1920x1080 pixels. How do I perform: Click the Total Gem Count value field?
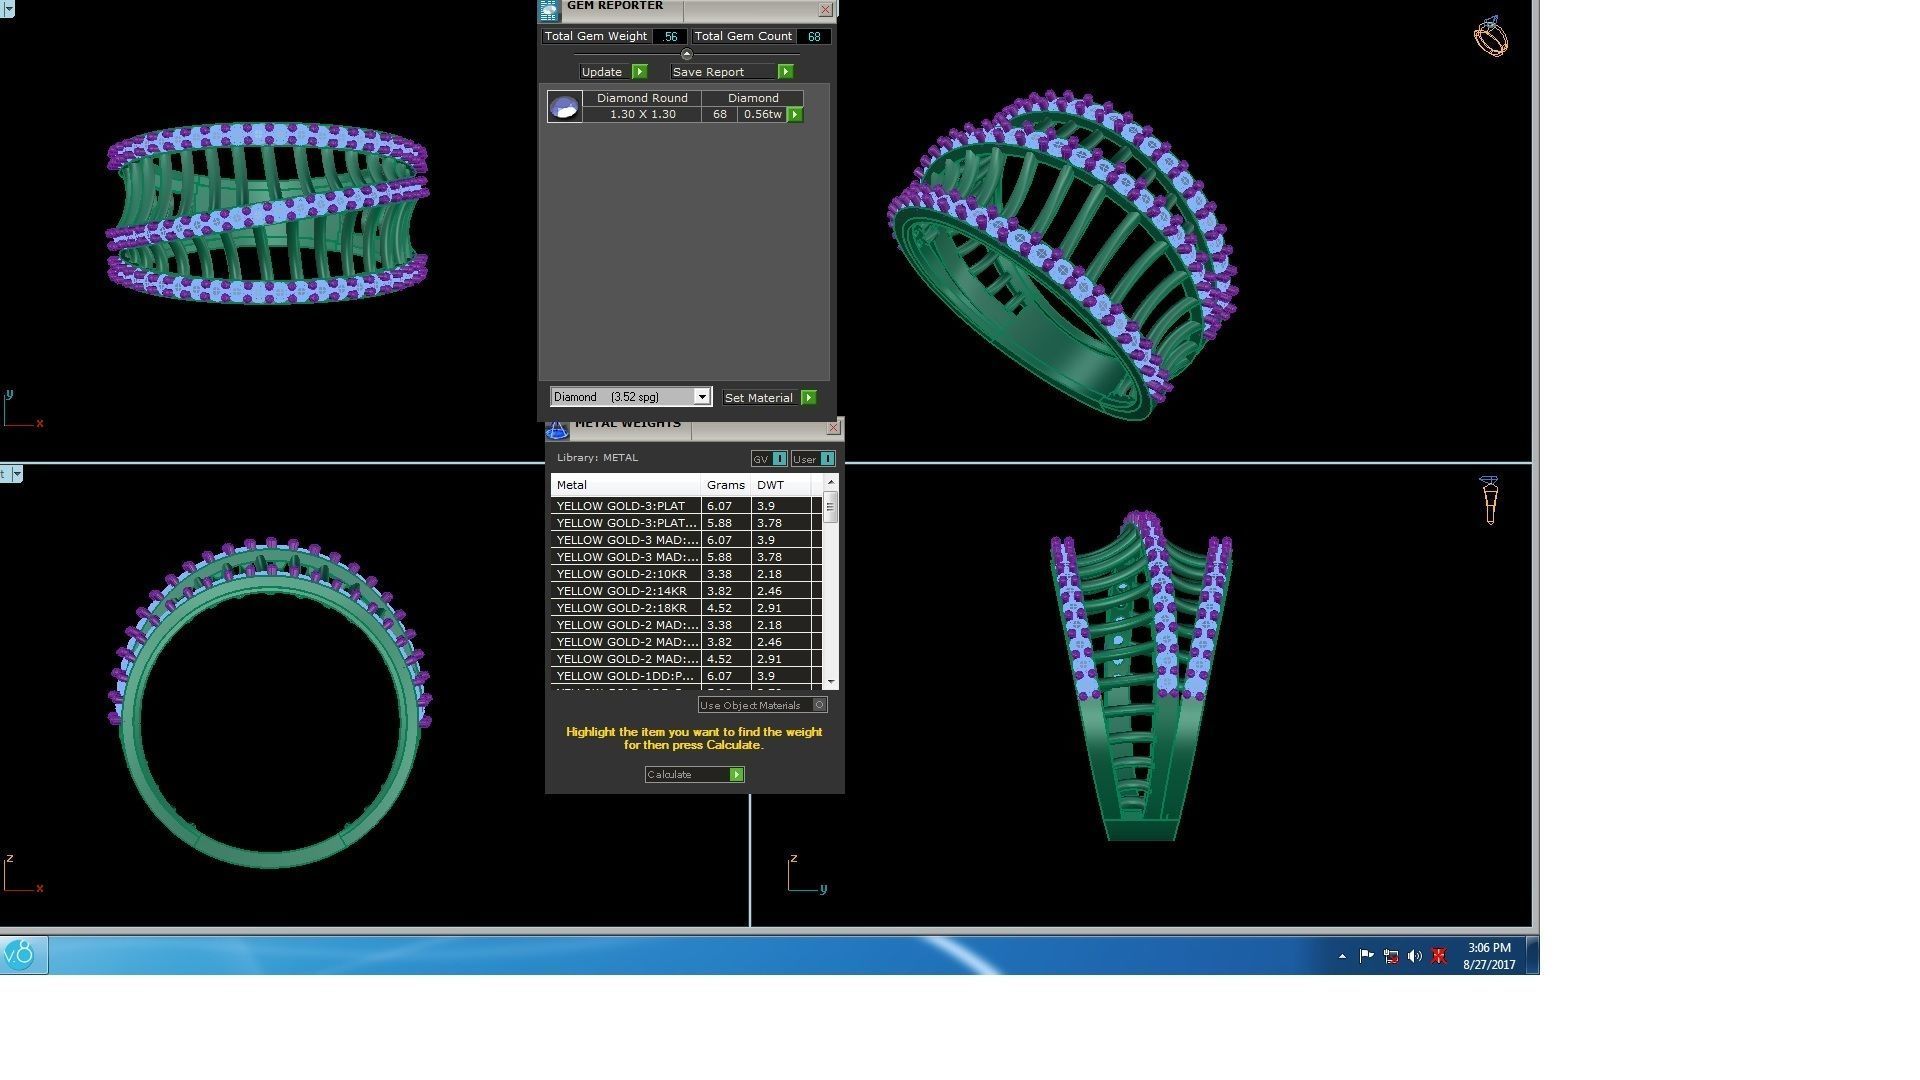[814, 36]
